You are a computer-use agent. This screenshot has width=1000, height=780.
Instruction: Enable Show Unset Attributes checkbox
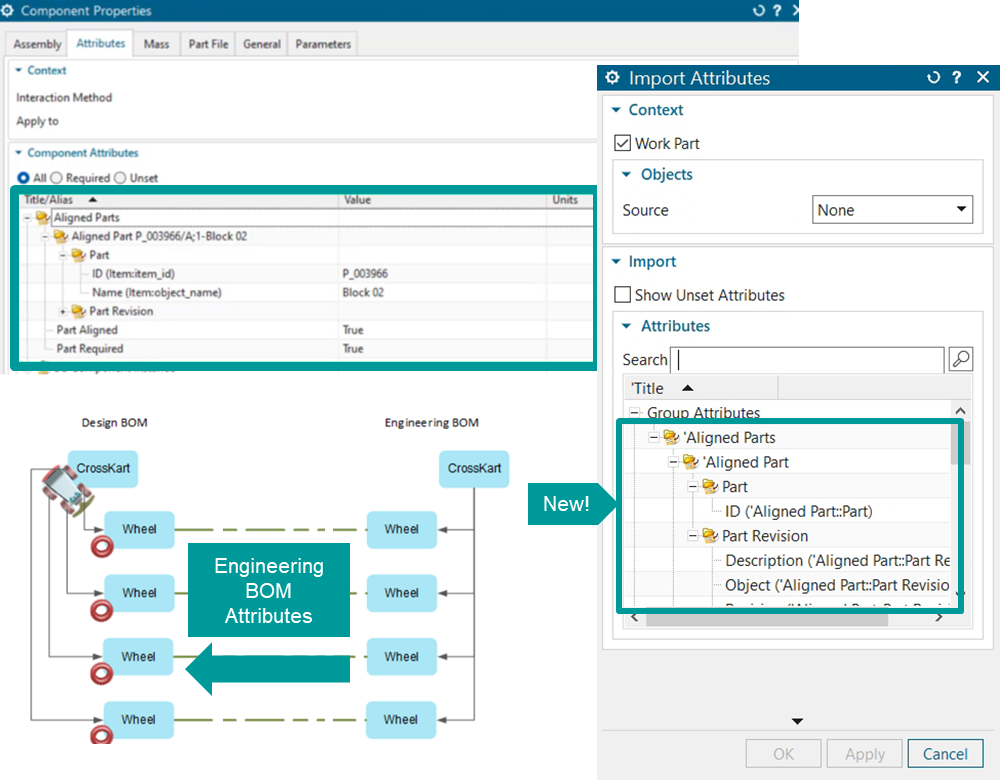coord(623,295)
